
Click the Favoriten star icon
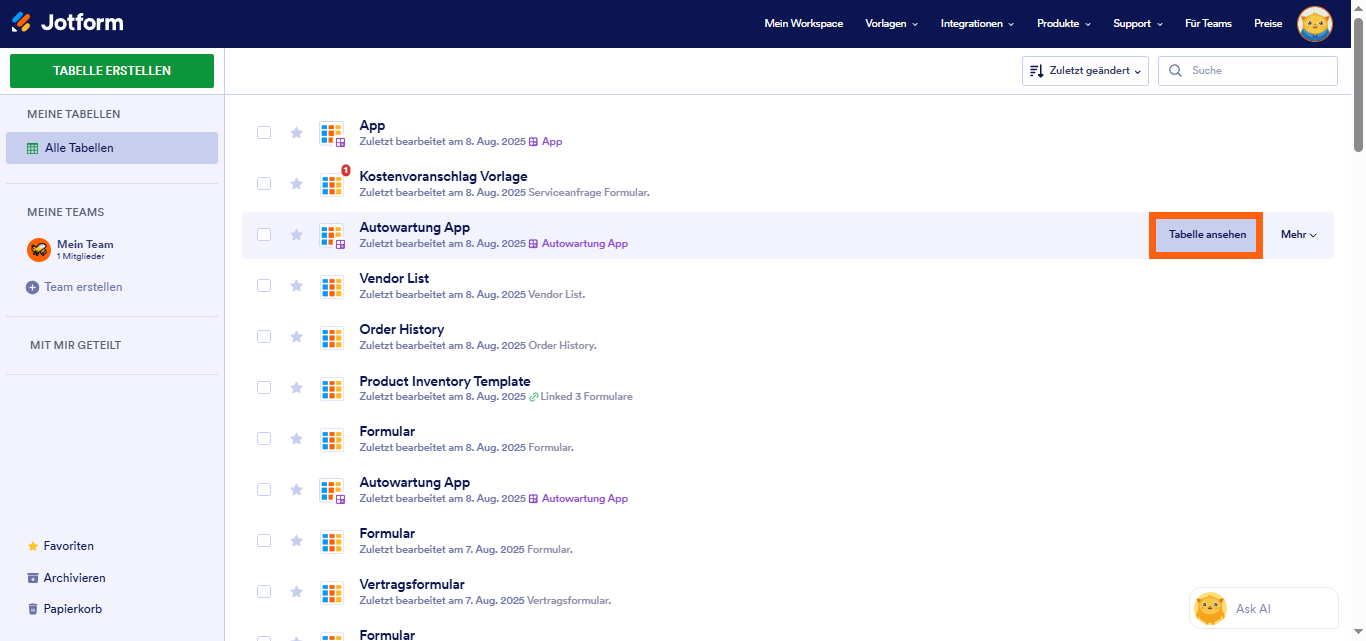33,546
